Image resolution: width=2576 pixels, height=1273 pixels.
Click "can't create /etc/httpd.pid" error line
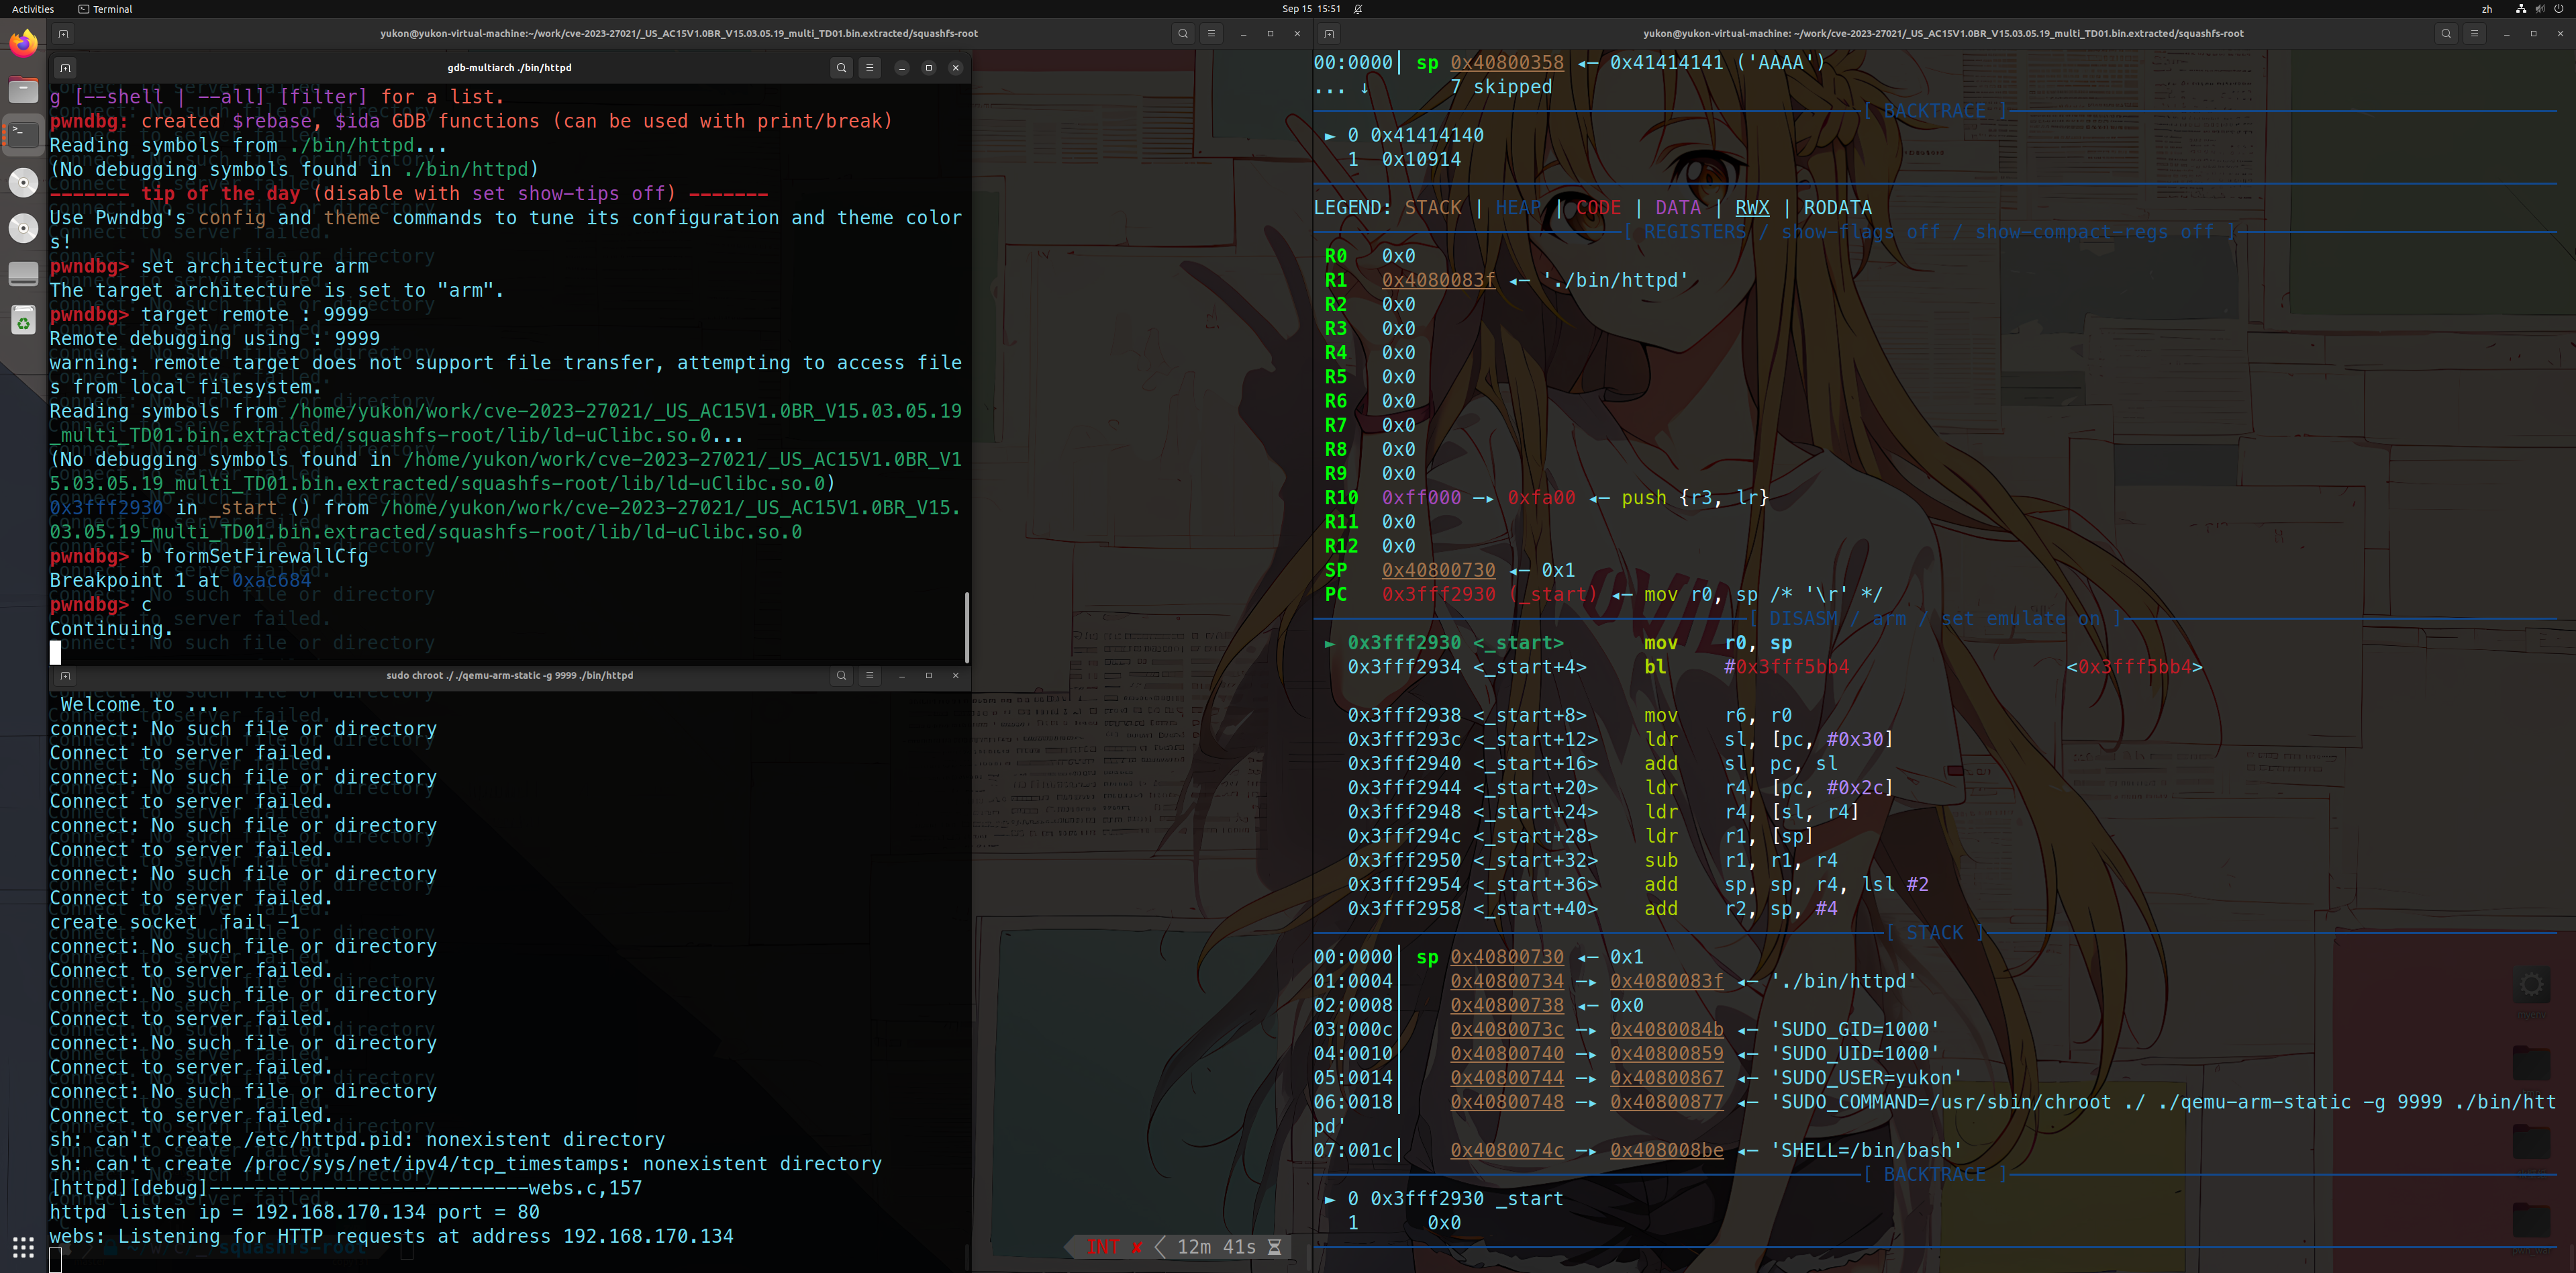coord(357,1140)
